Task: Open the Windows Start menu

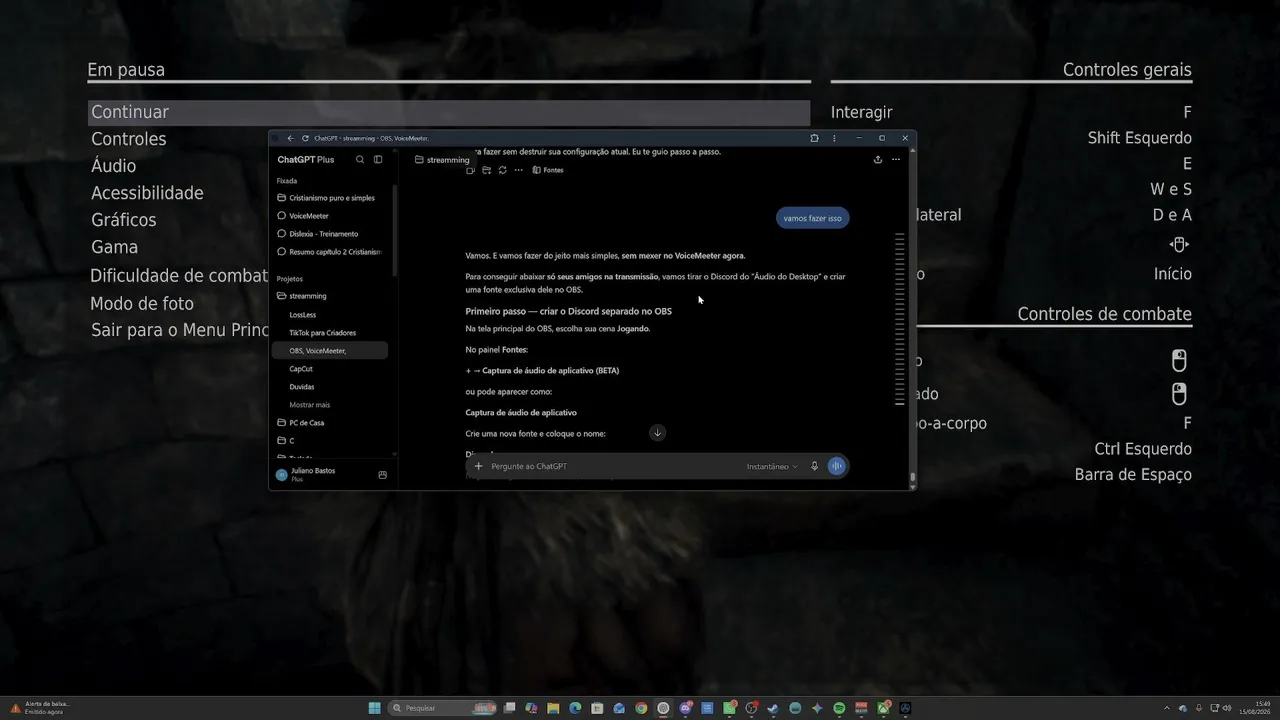Action: pos(374,708)
